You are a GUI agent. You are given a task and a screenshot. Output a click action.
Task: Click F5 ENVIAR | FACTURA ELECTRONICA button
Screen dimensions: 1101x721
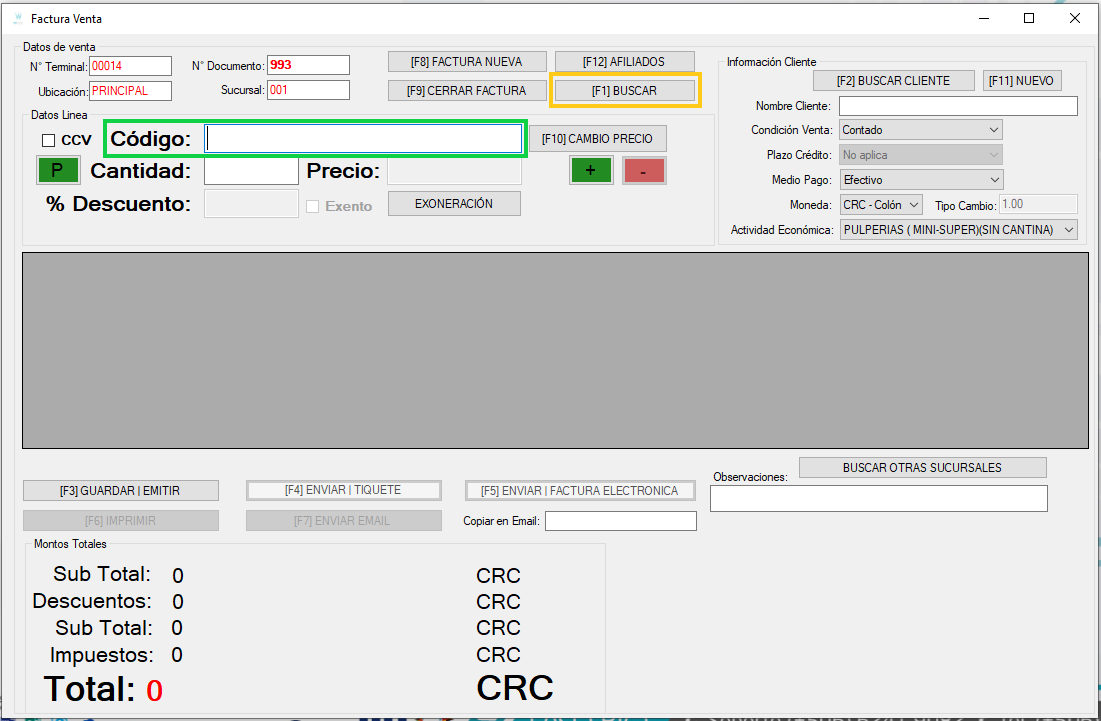tap(580, 491)
